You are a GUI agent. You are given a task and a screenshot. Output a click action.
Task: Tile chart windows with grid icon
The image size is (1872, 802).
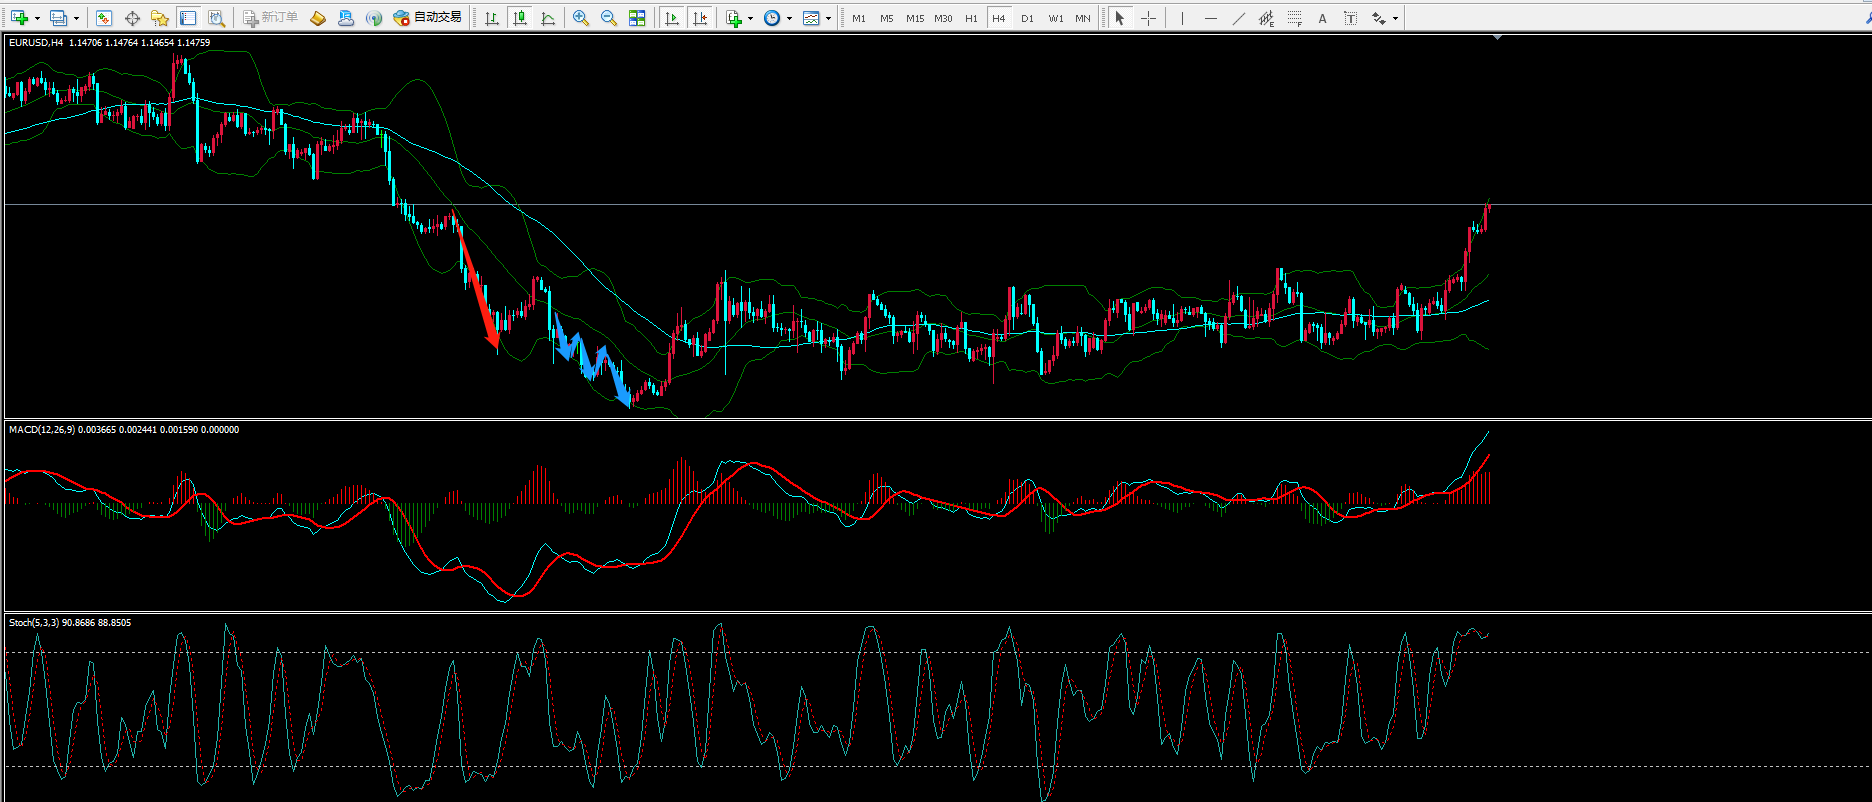click(x=637, y=18)
